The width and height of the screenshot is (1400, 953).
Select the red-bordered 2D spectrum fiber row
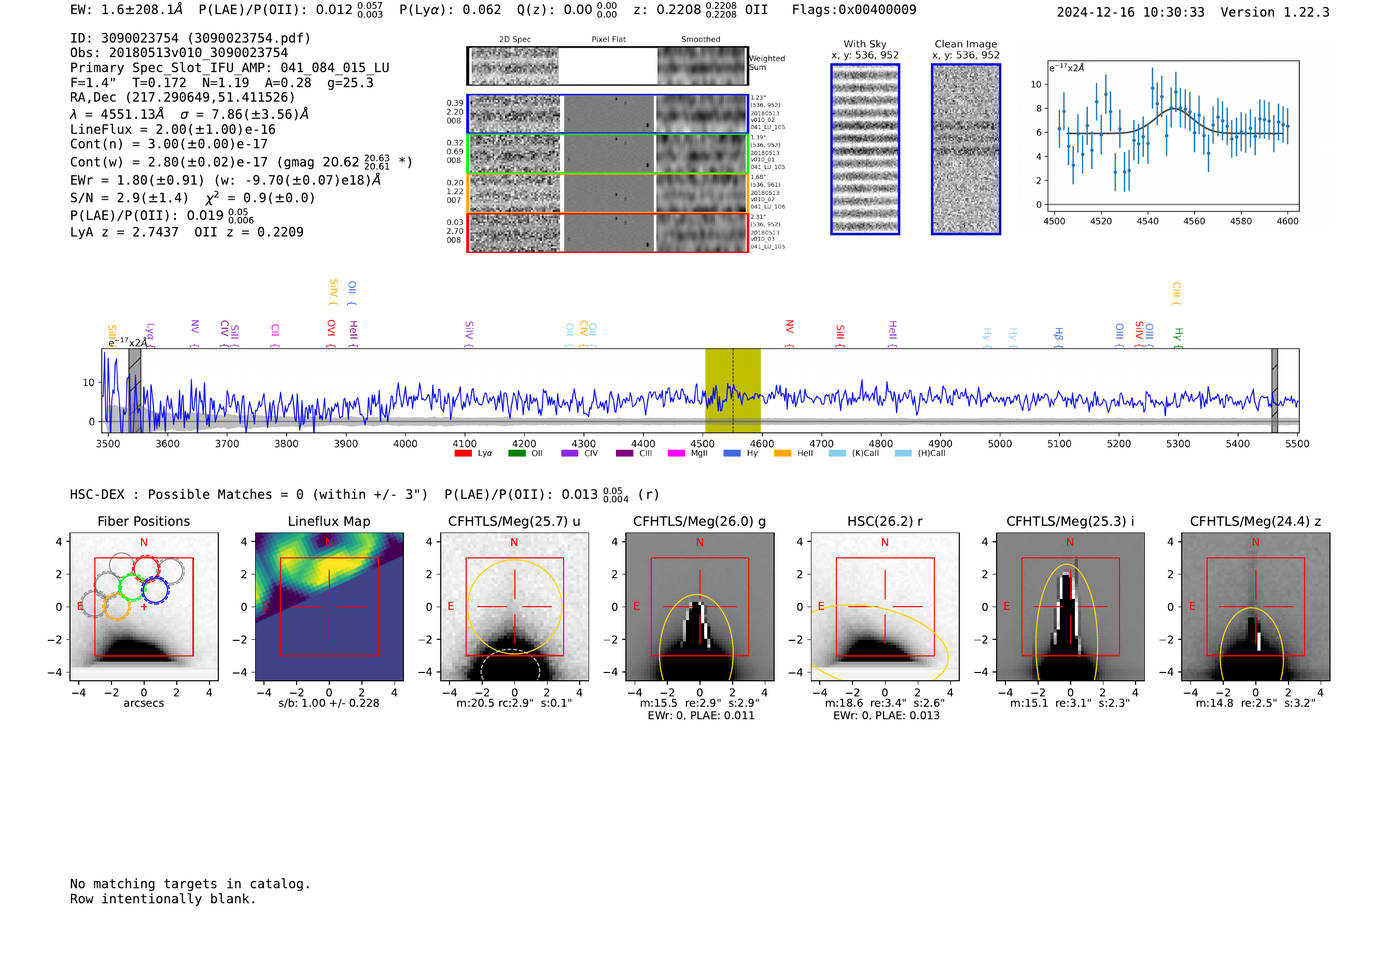click(x=608, y=233)
